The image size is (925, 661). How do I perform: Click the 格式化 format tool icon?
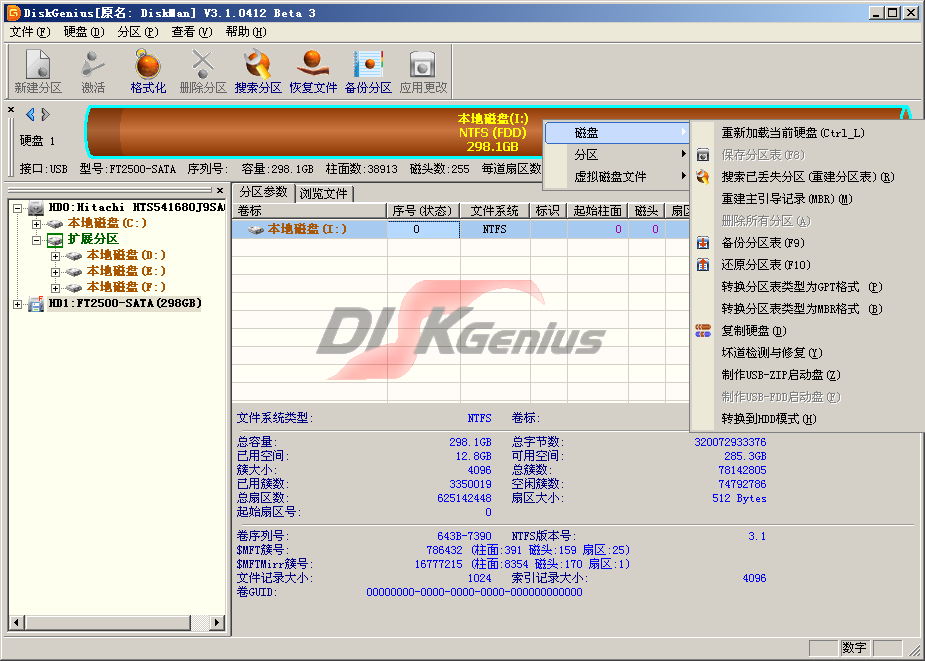point(147,71)
